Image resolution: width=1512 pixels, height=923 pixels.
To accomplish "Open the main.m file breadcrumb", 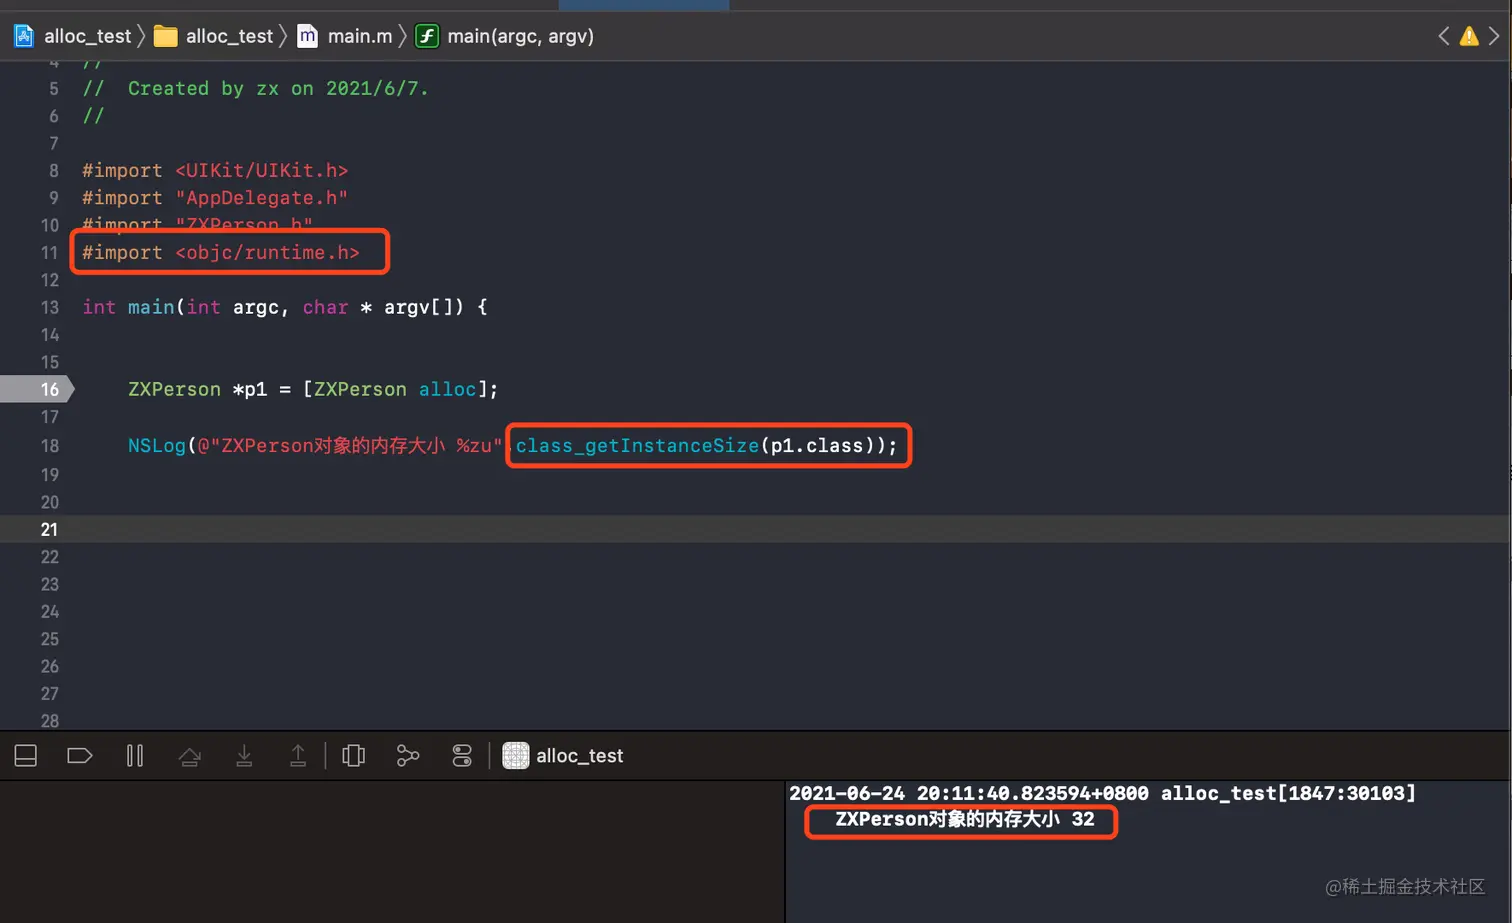I will [x=346, y=36].
